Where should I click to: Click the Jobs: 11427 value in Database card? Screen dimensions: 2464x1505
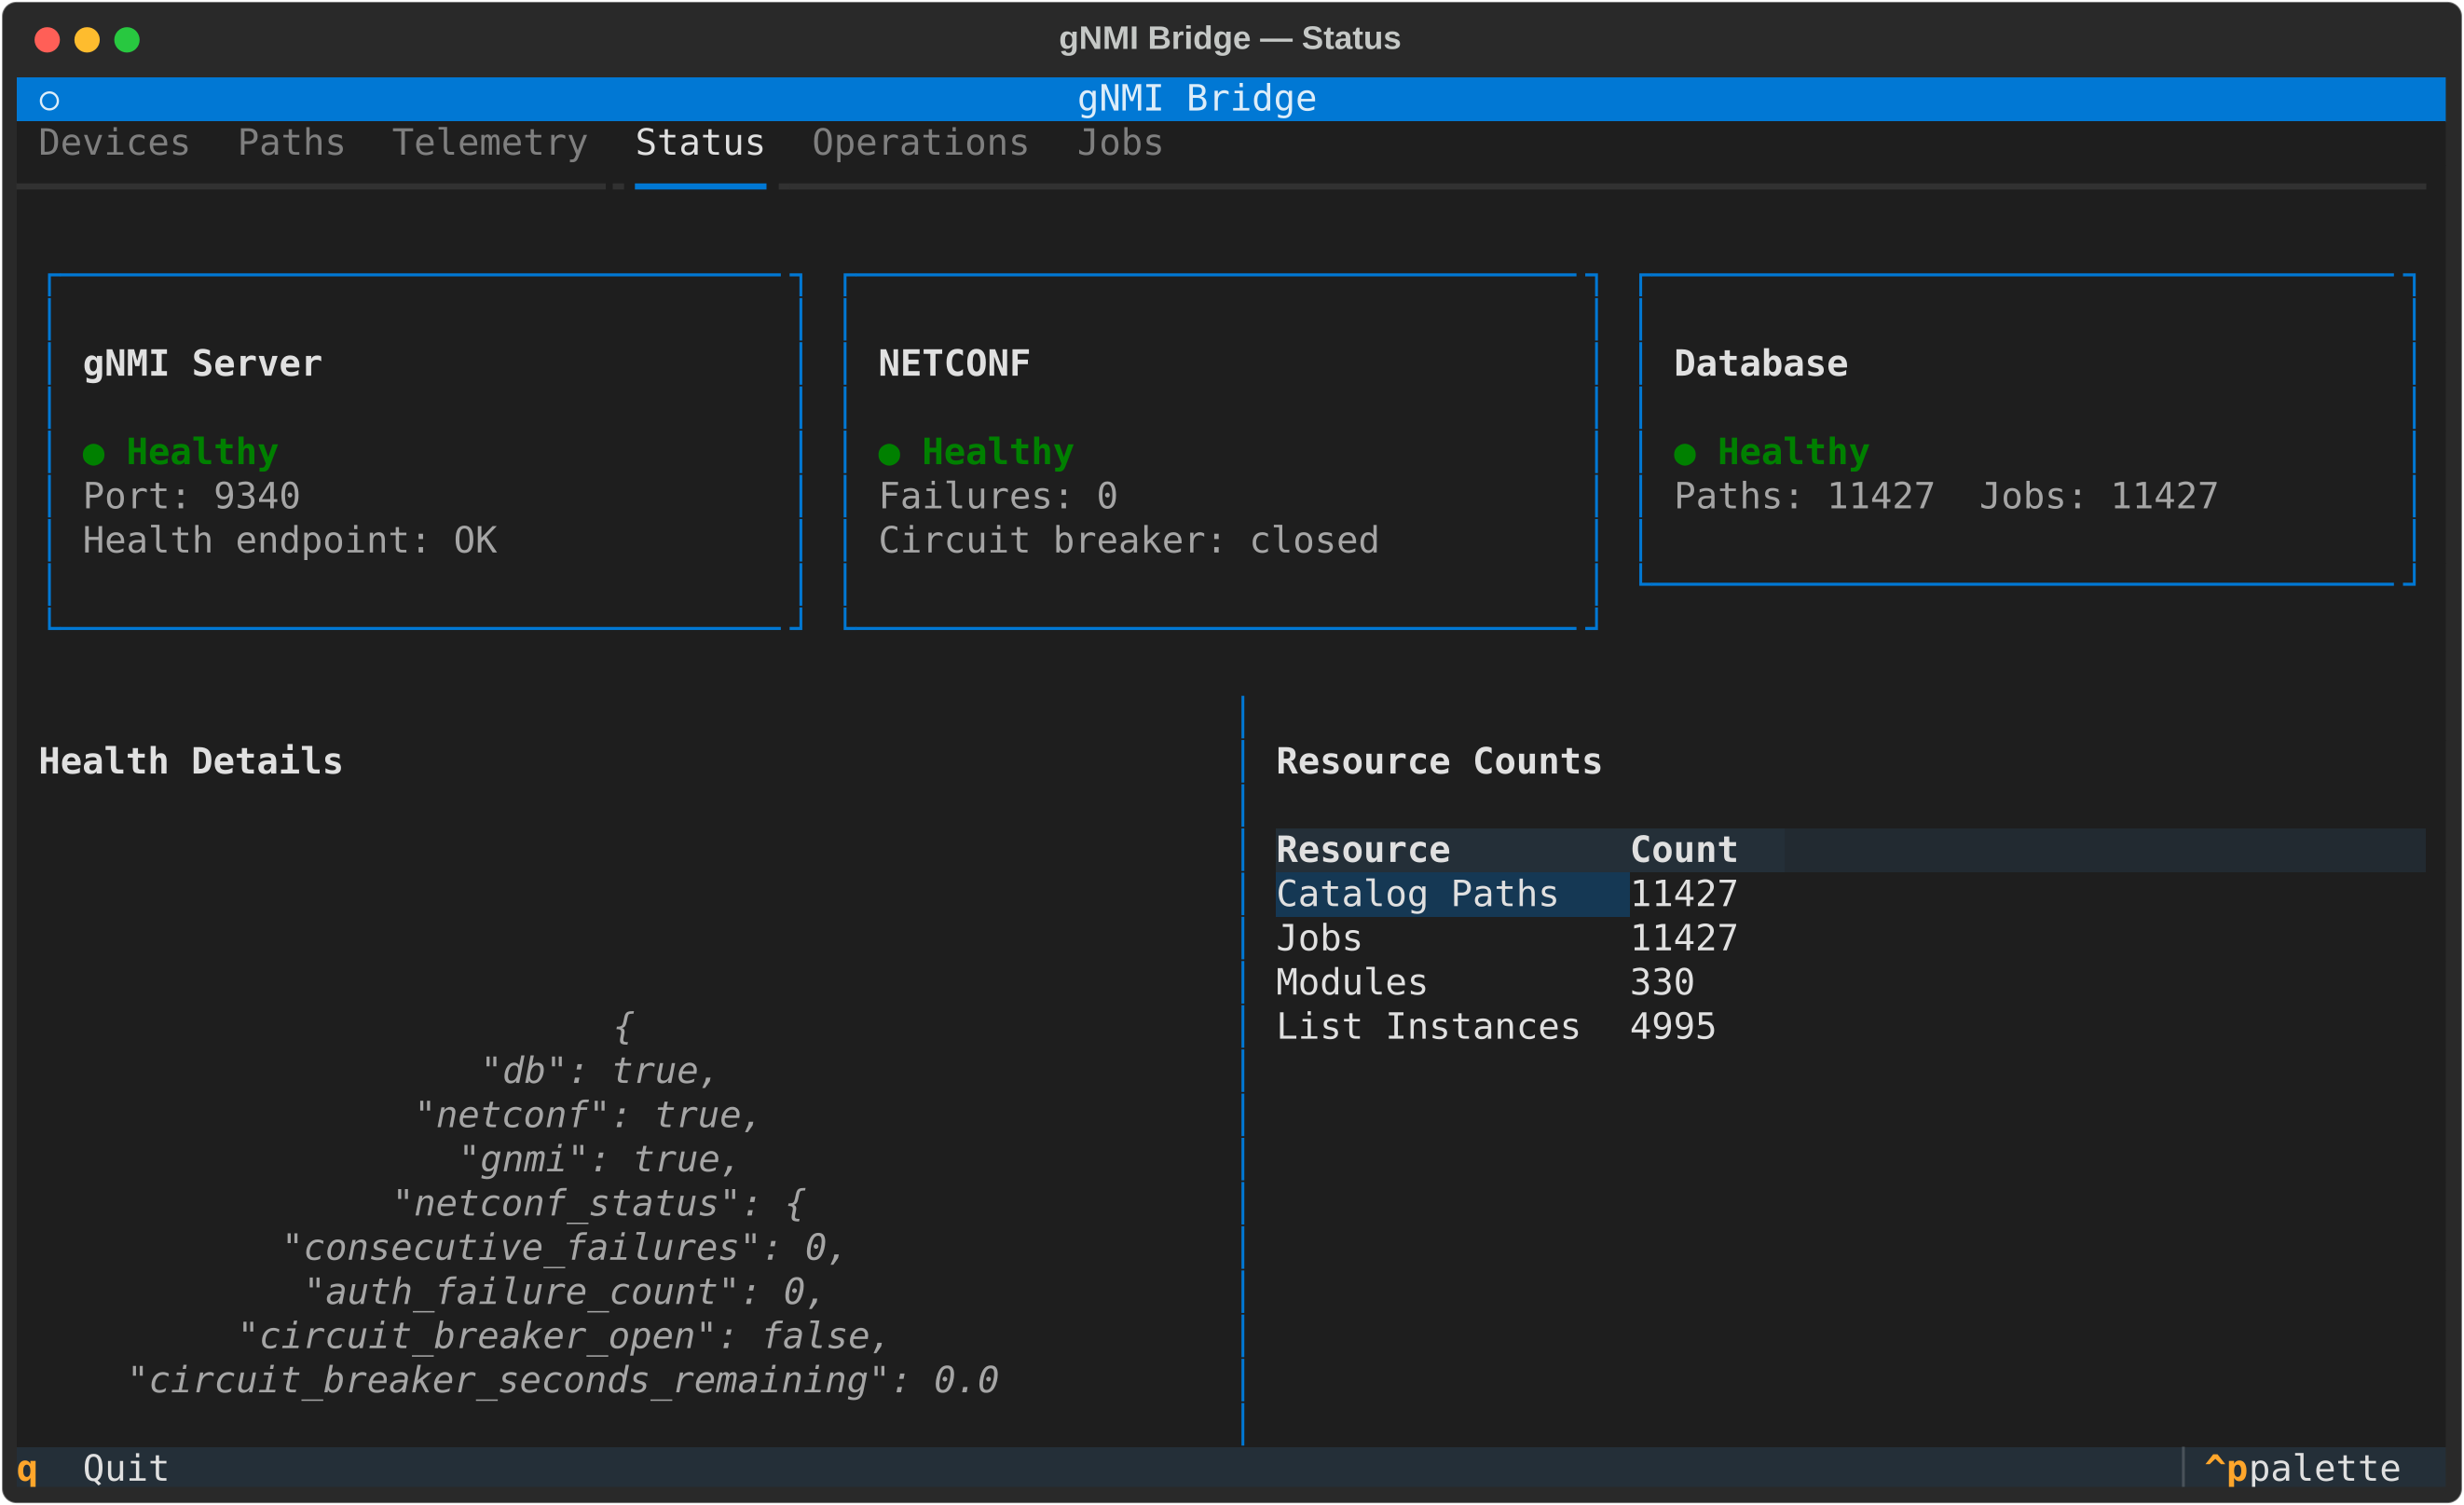pos(2098,496)
